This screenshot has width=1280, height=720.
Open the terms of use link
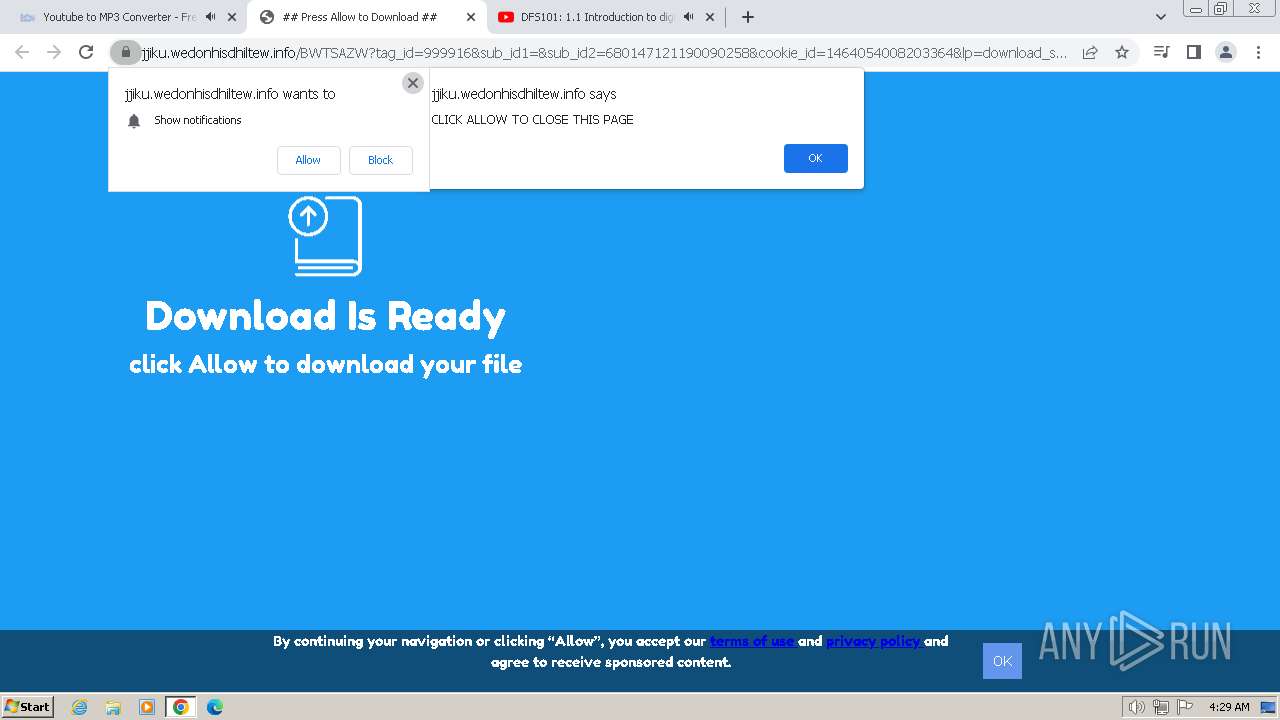753,641
